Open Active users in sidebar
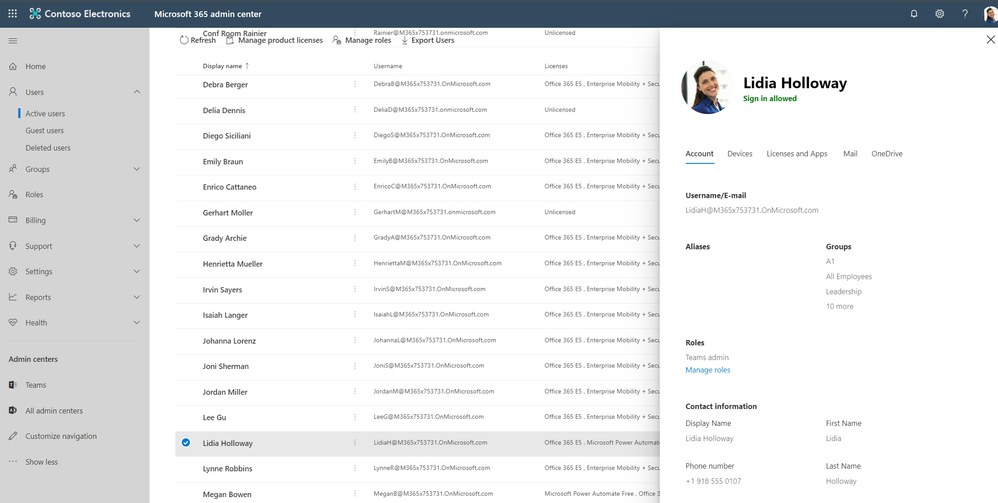 pyautogui.click(x=45, y=113)
